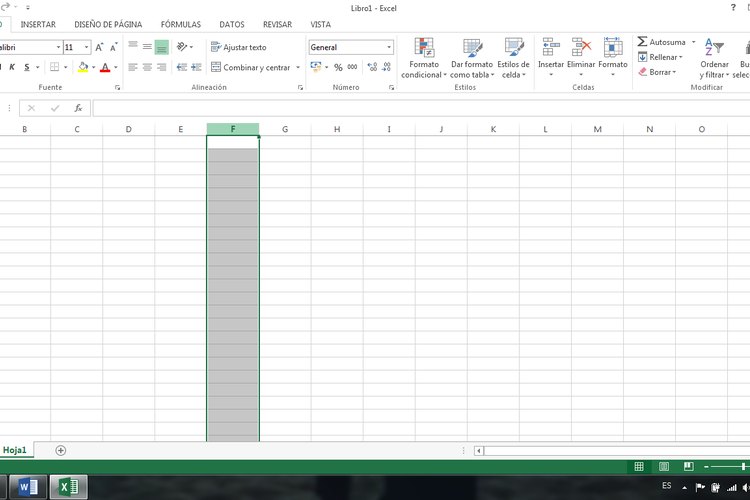Open Word from the taskbar
This screenshot has width=750, height=500.
28,487
